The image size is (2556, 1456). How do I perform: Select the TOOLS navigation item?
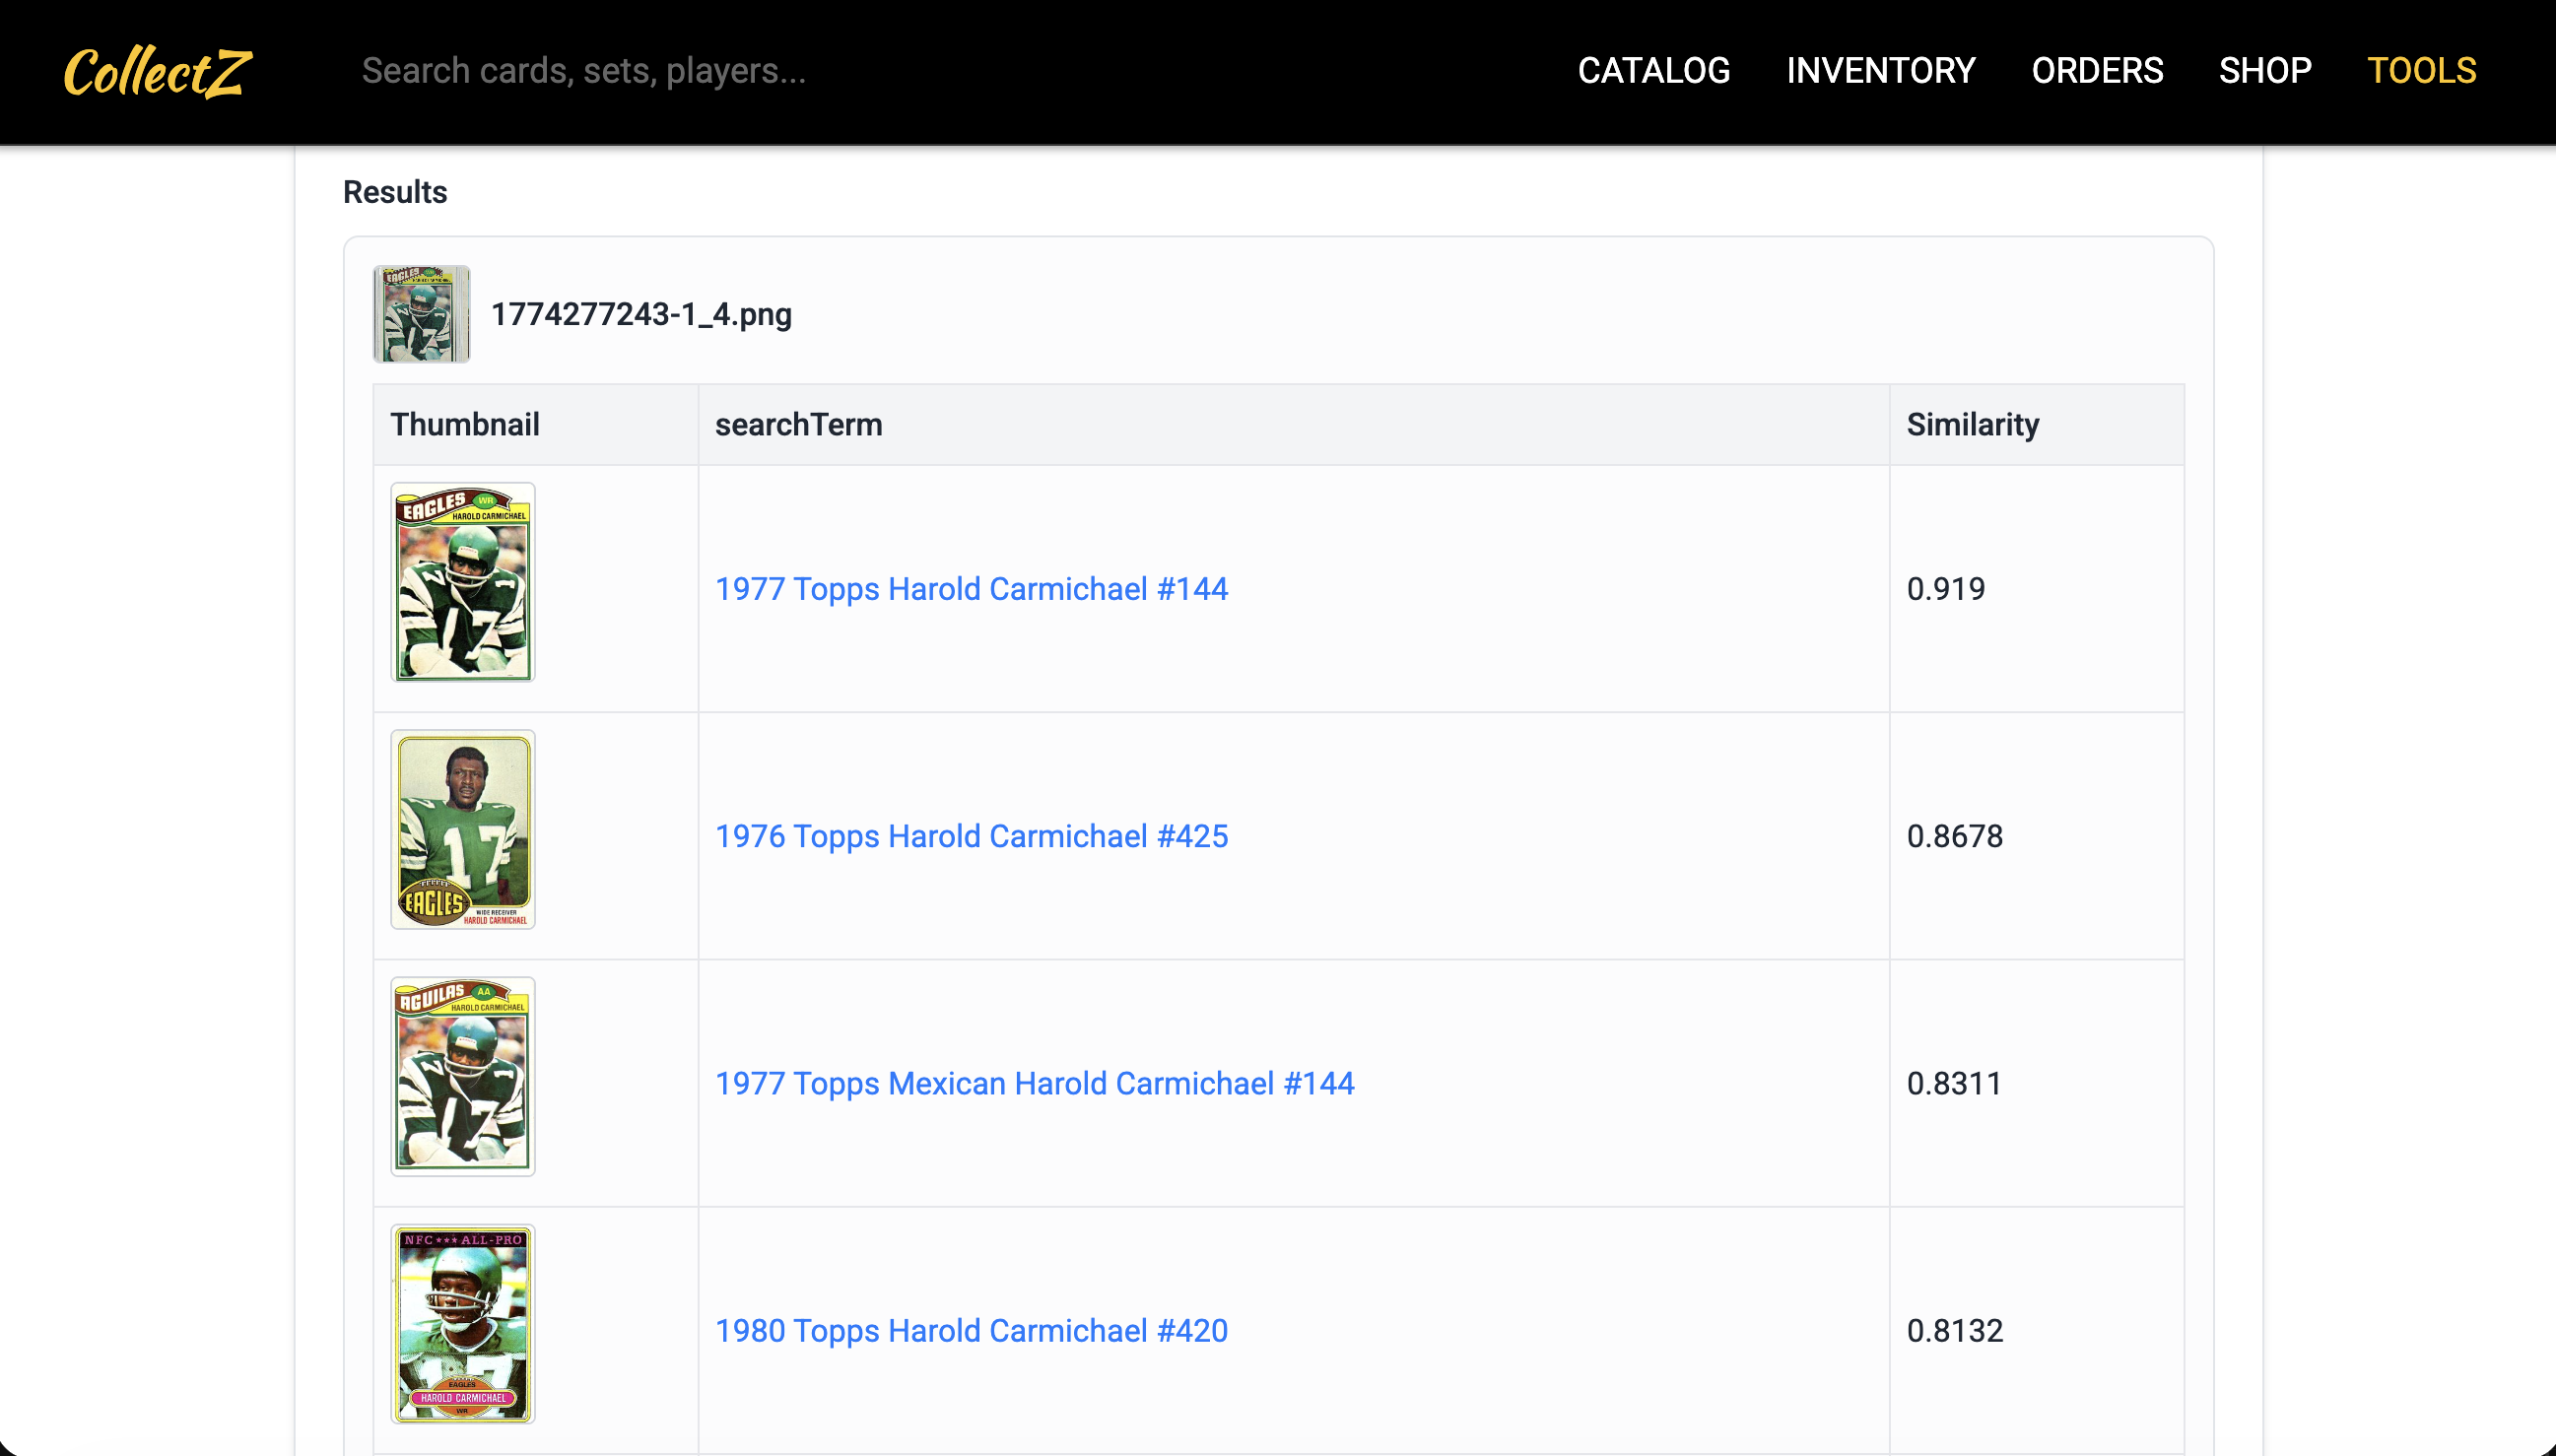pos(2421,70)
